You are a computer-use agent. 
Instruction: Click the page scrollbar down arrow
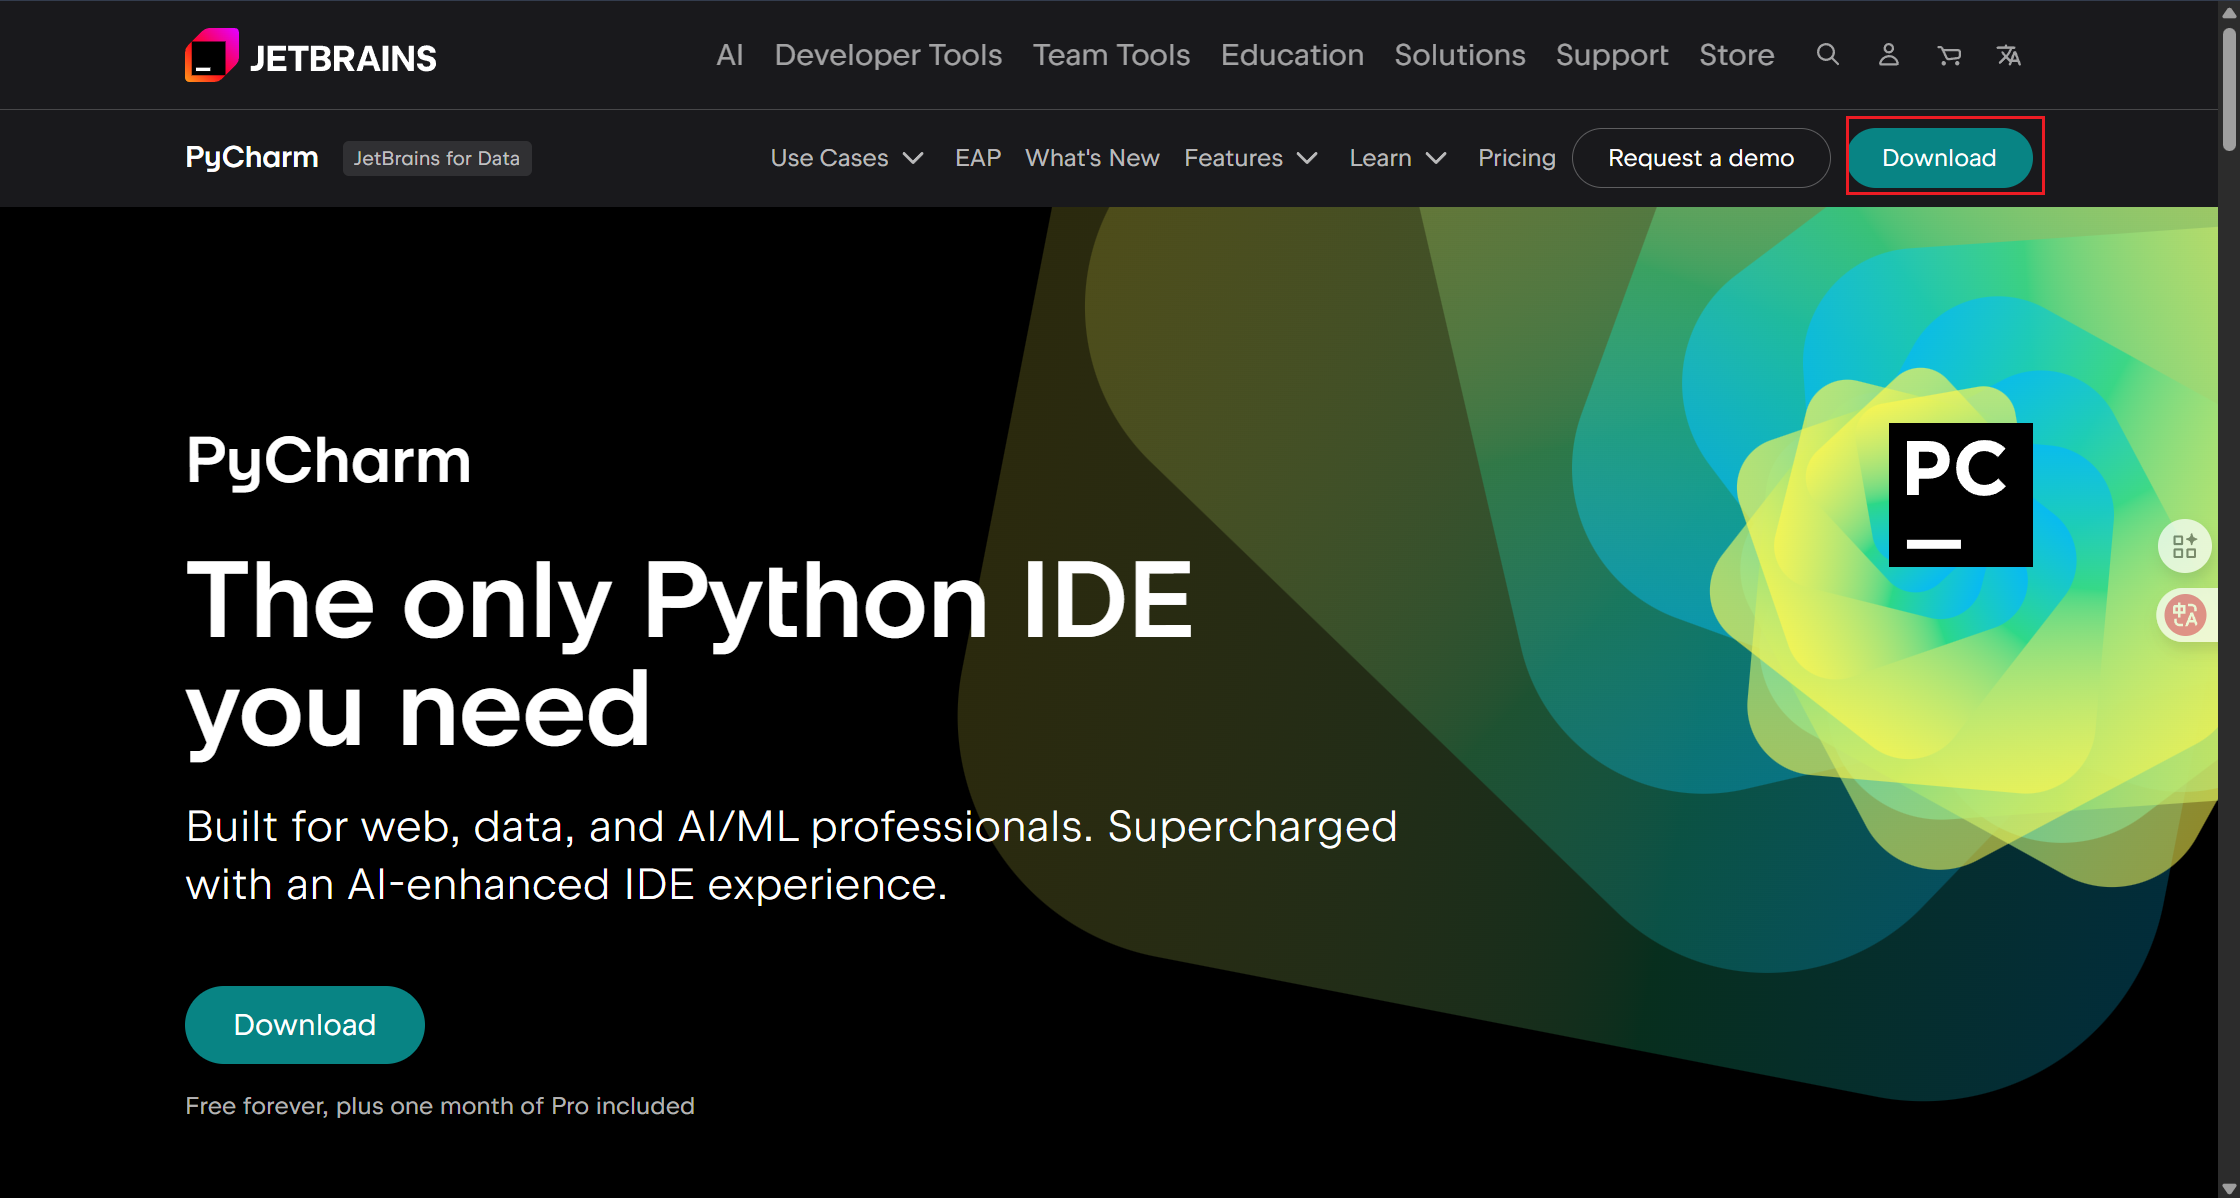tap(2228, 1188)
